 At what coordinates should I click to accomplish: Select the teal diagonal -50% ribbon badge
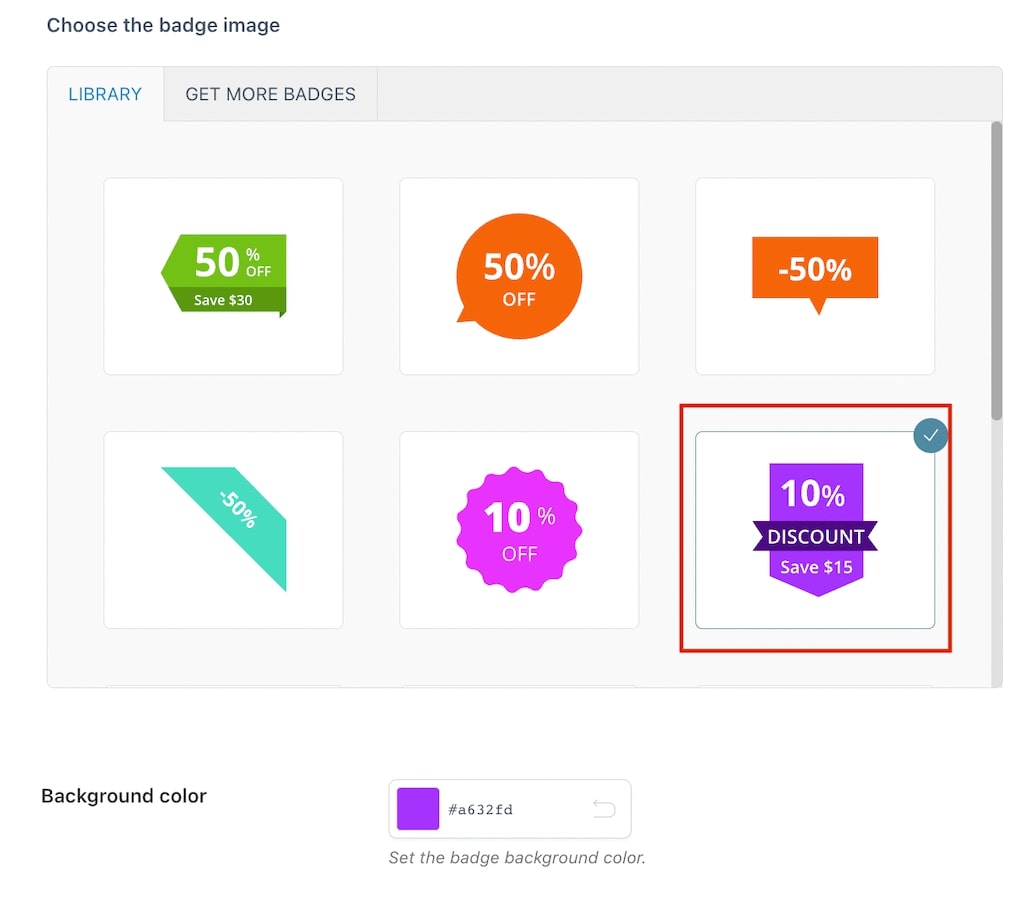tap(224, 530)
